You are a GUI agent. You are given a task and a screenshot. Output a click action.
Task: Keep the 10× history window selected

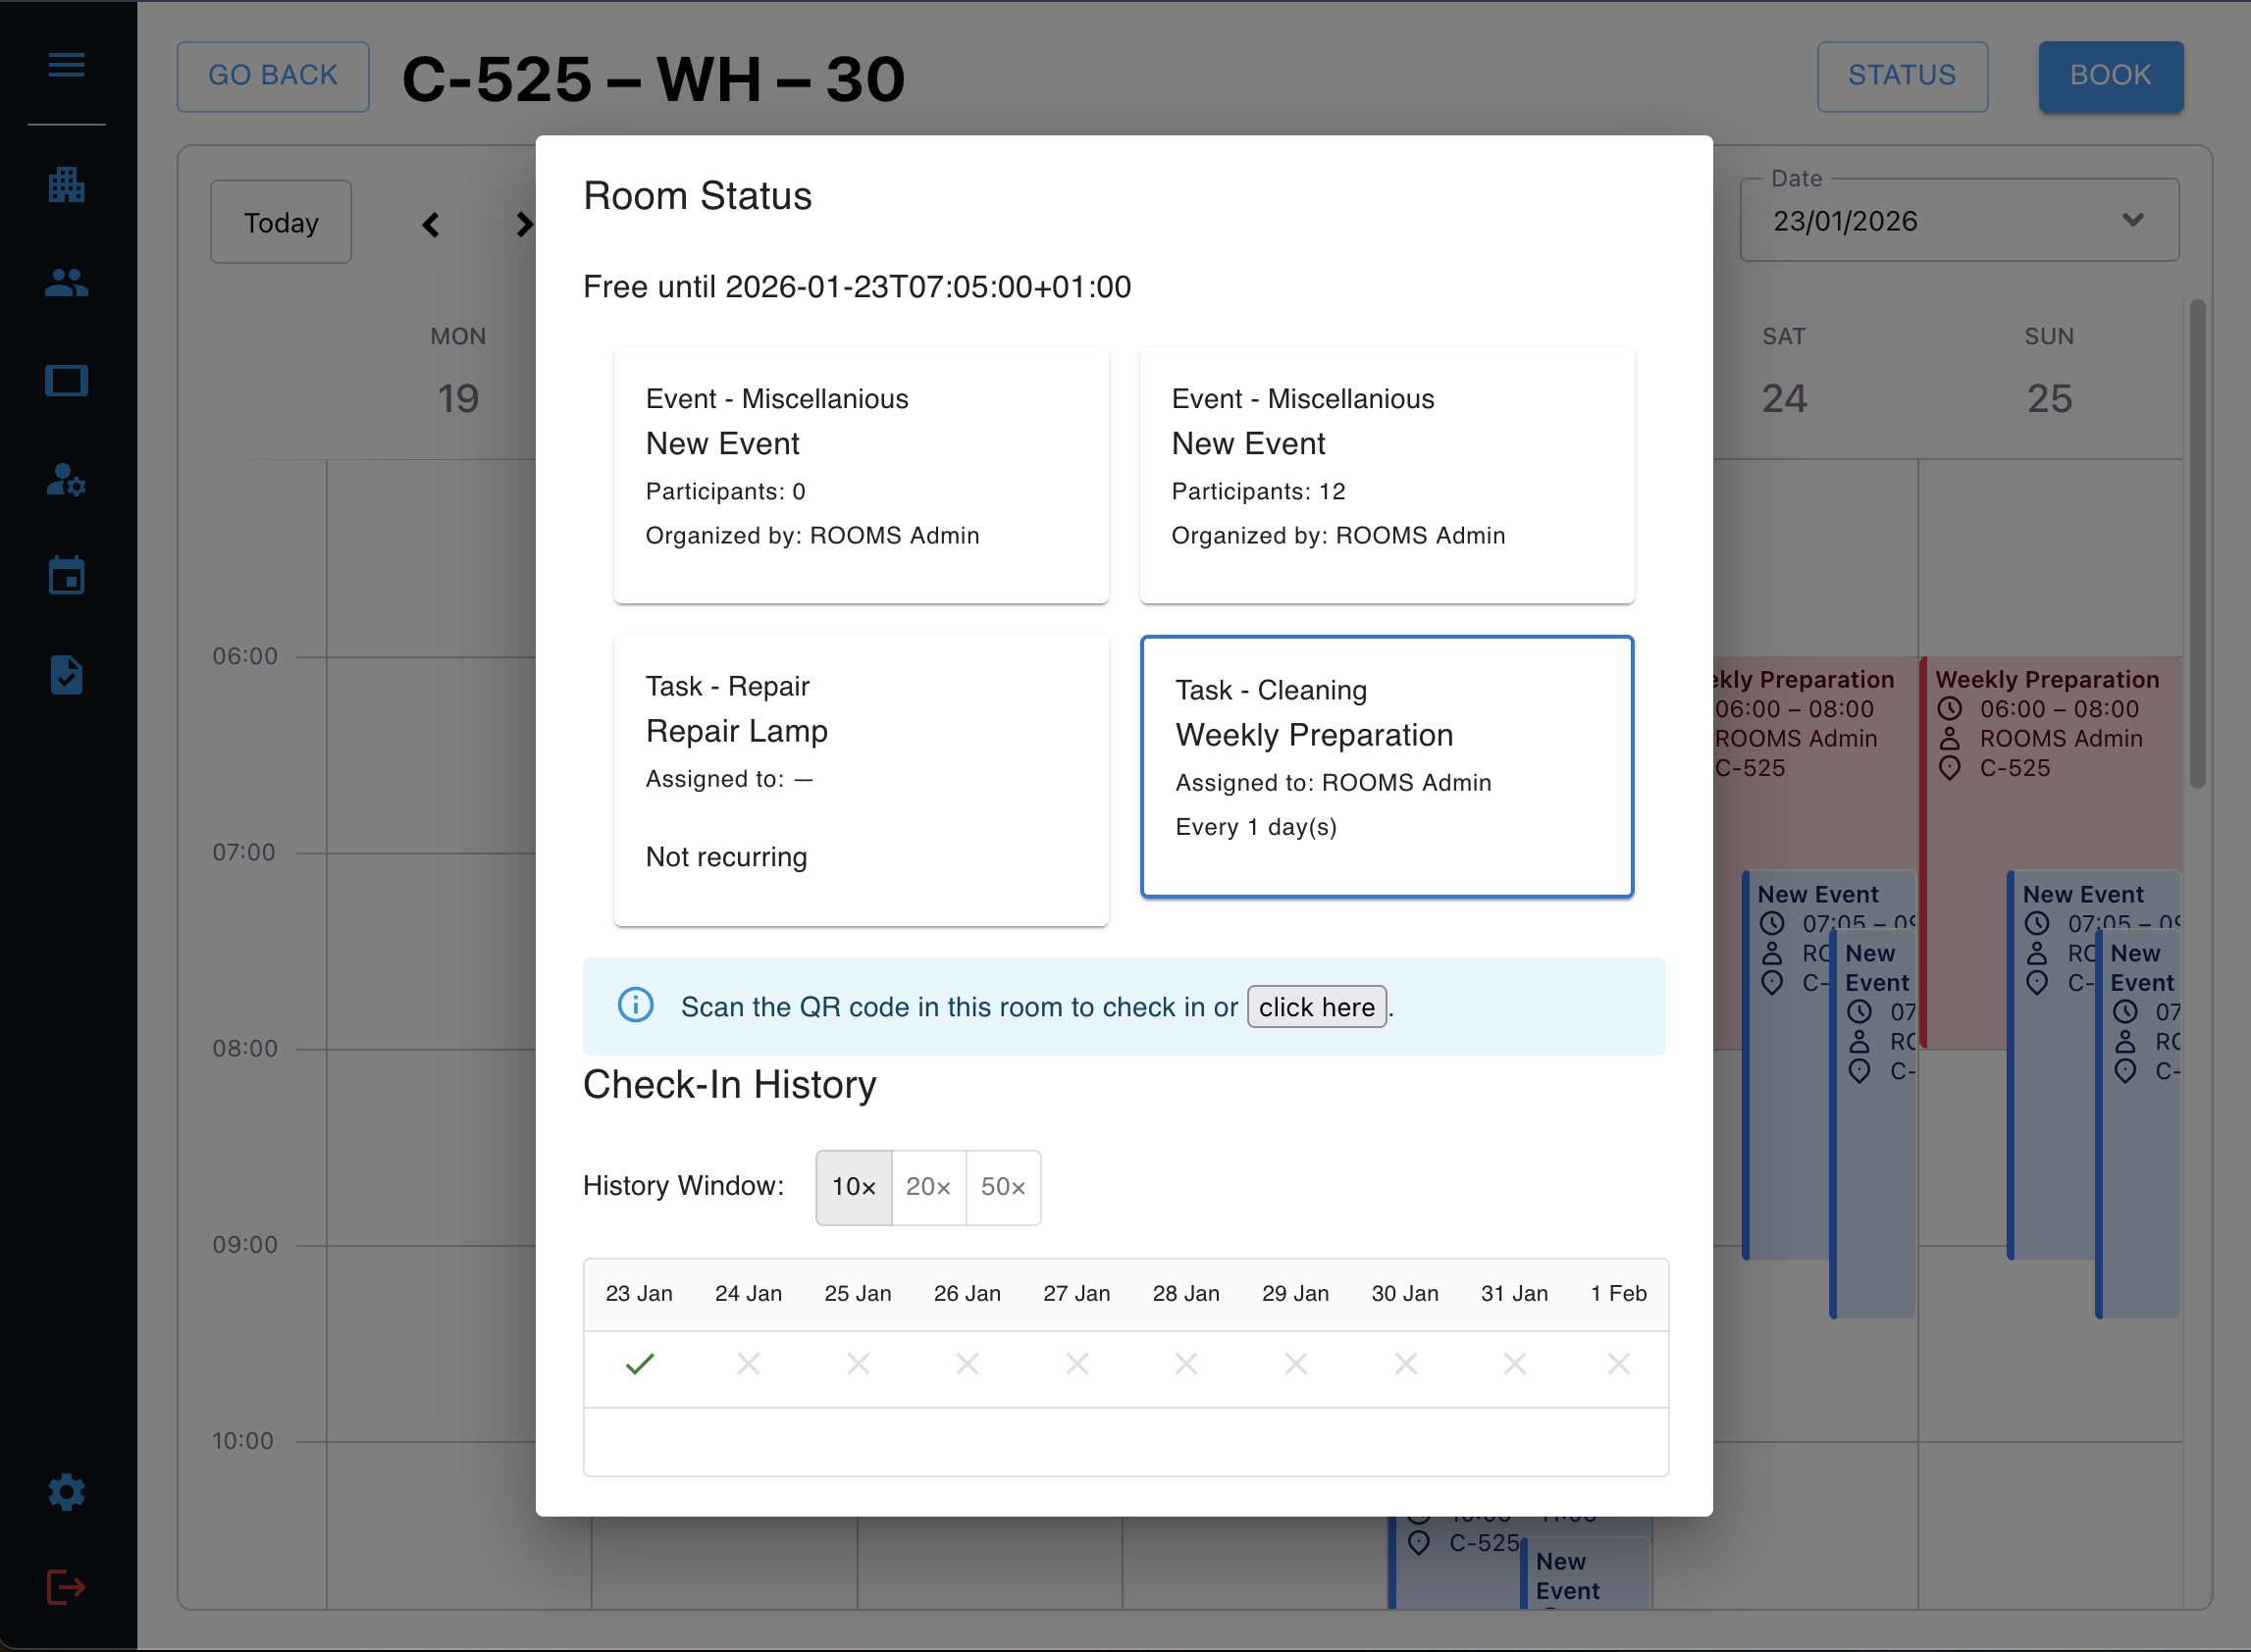point(853,1187)
